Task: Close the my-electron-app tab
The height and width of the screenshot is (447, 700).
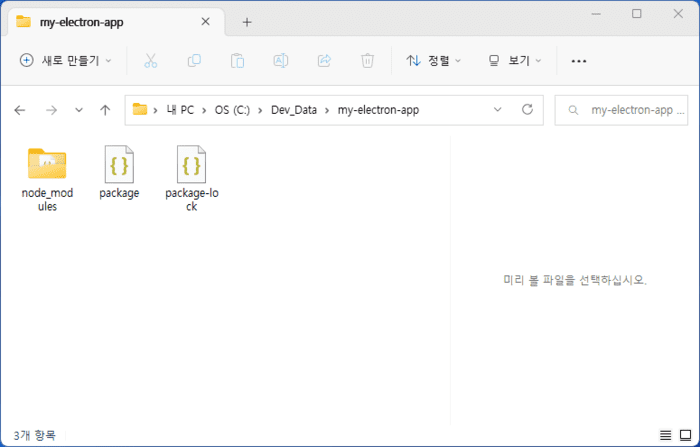Action: tap(205, 21)
